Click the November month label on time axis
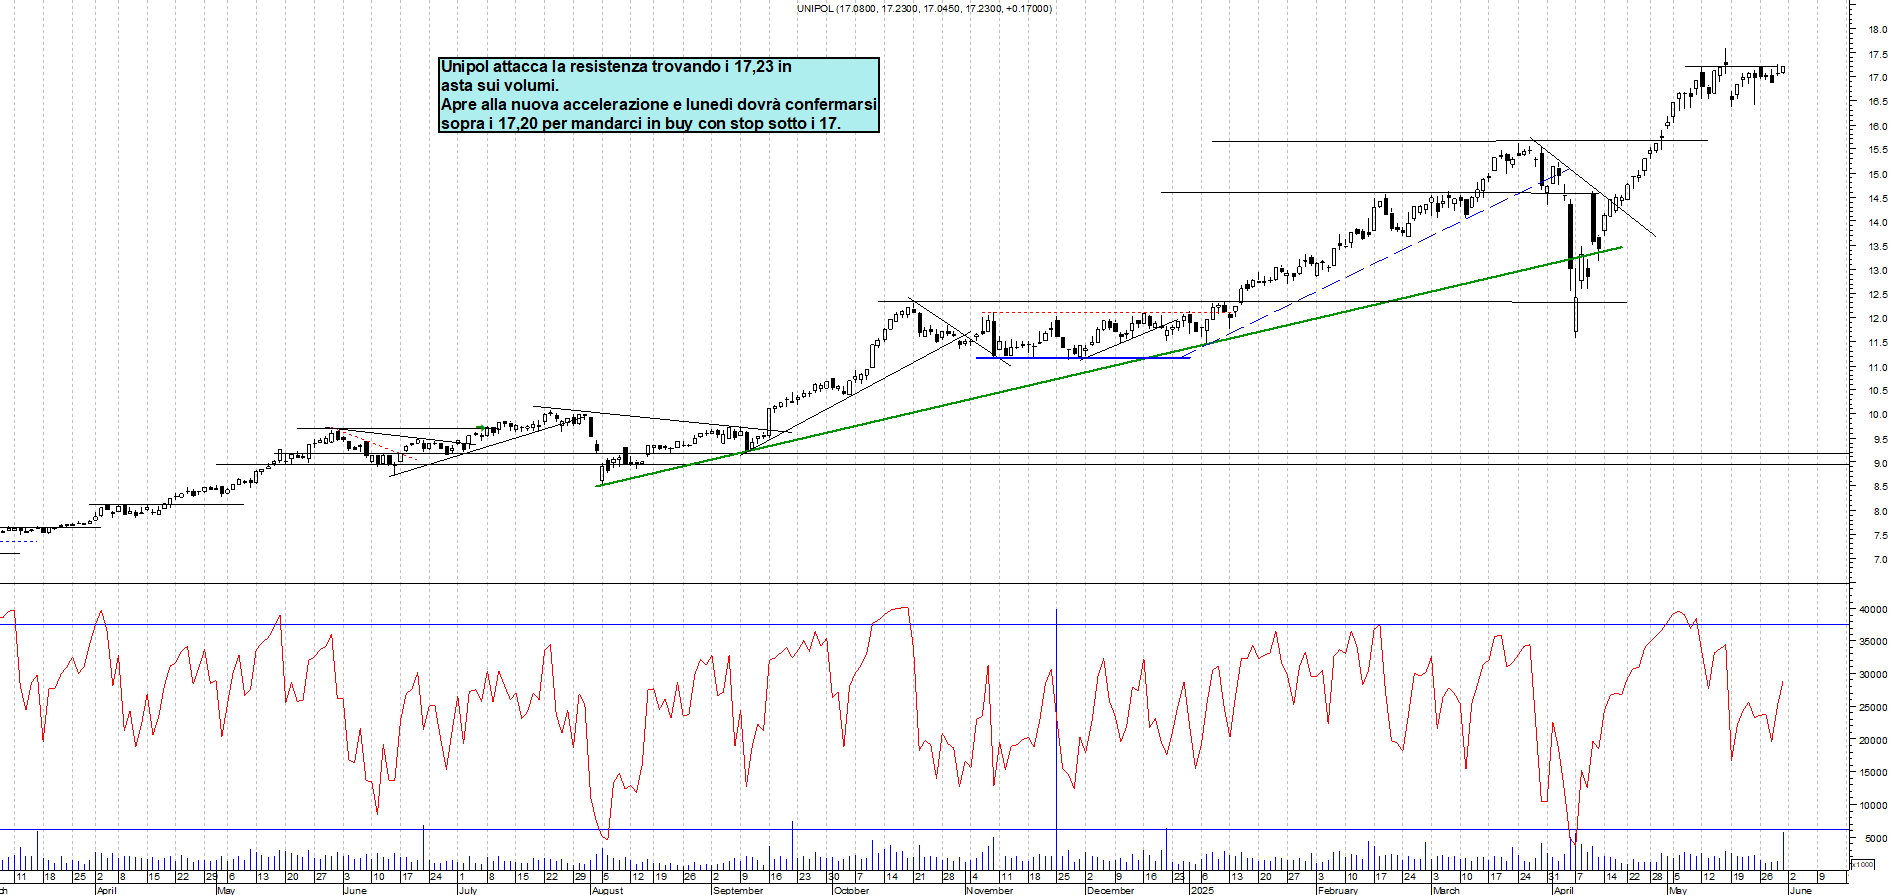Image resolution: width=1890 pixels, height=895 pixels. (x=990, y=890)
